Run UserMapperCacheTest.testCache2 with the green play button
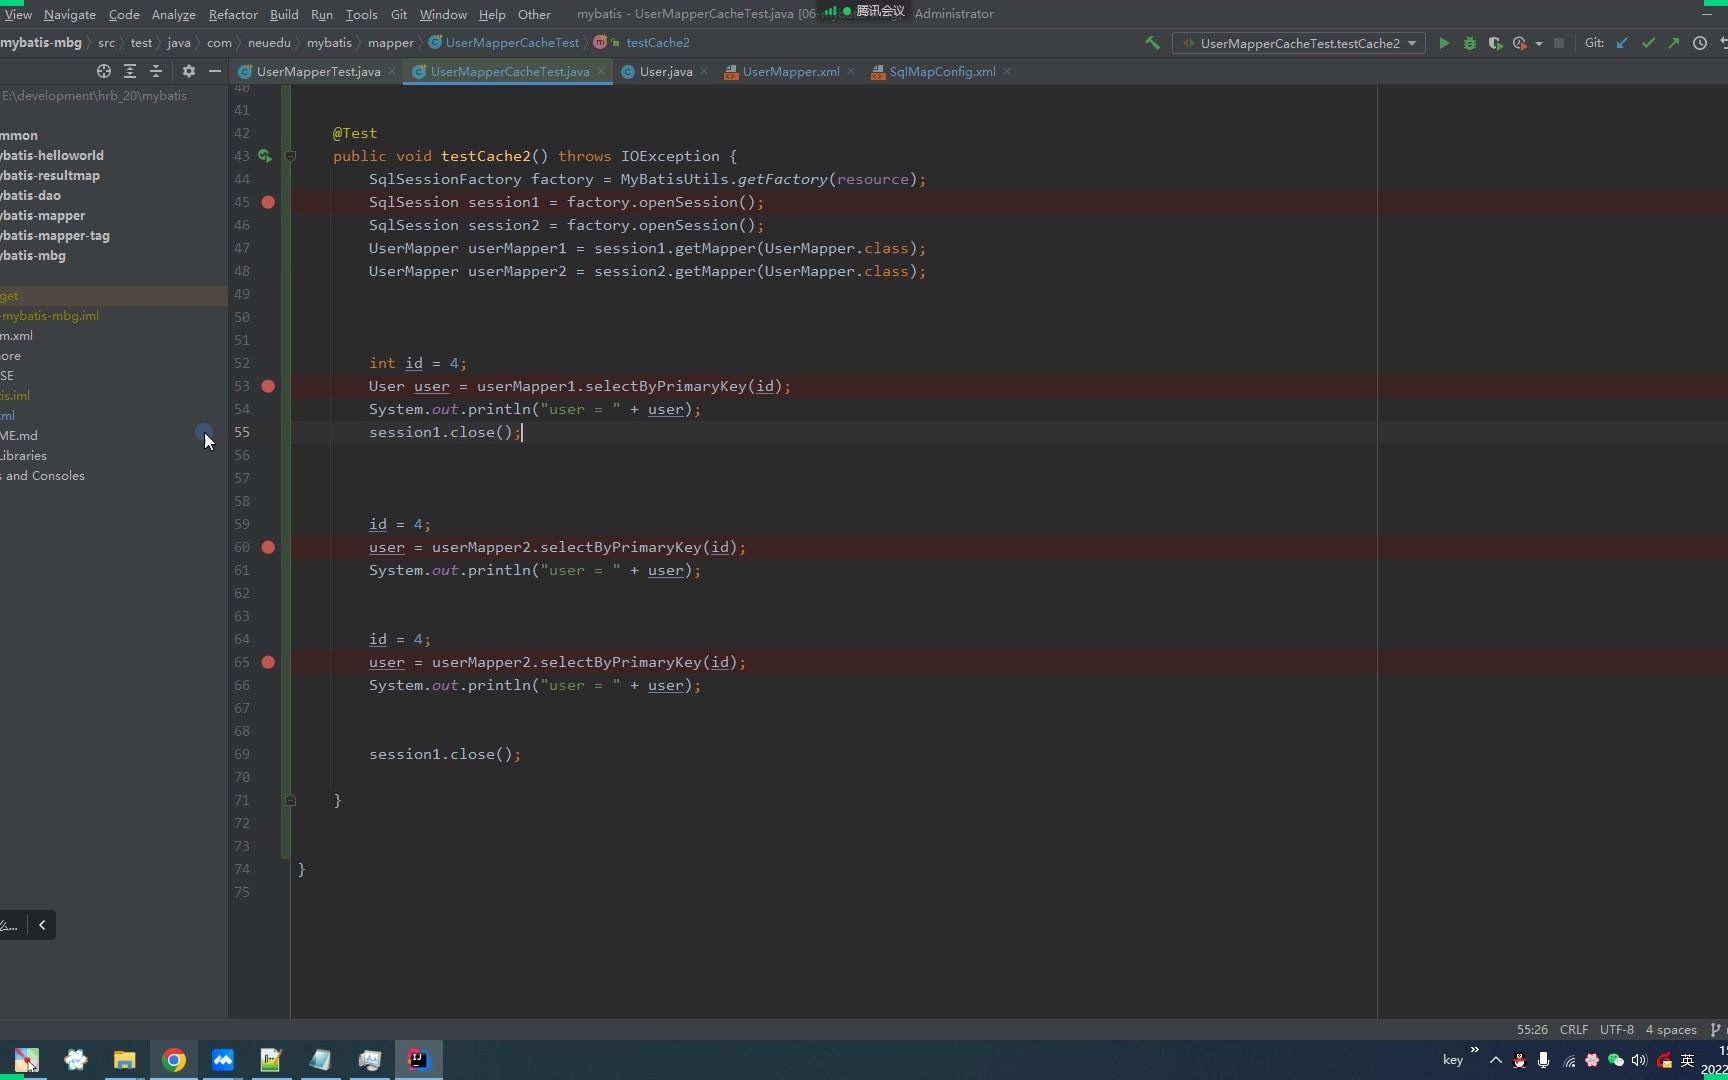The image size is (1728, 1080). [x=1443, y=43]
